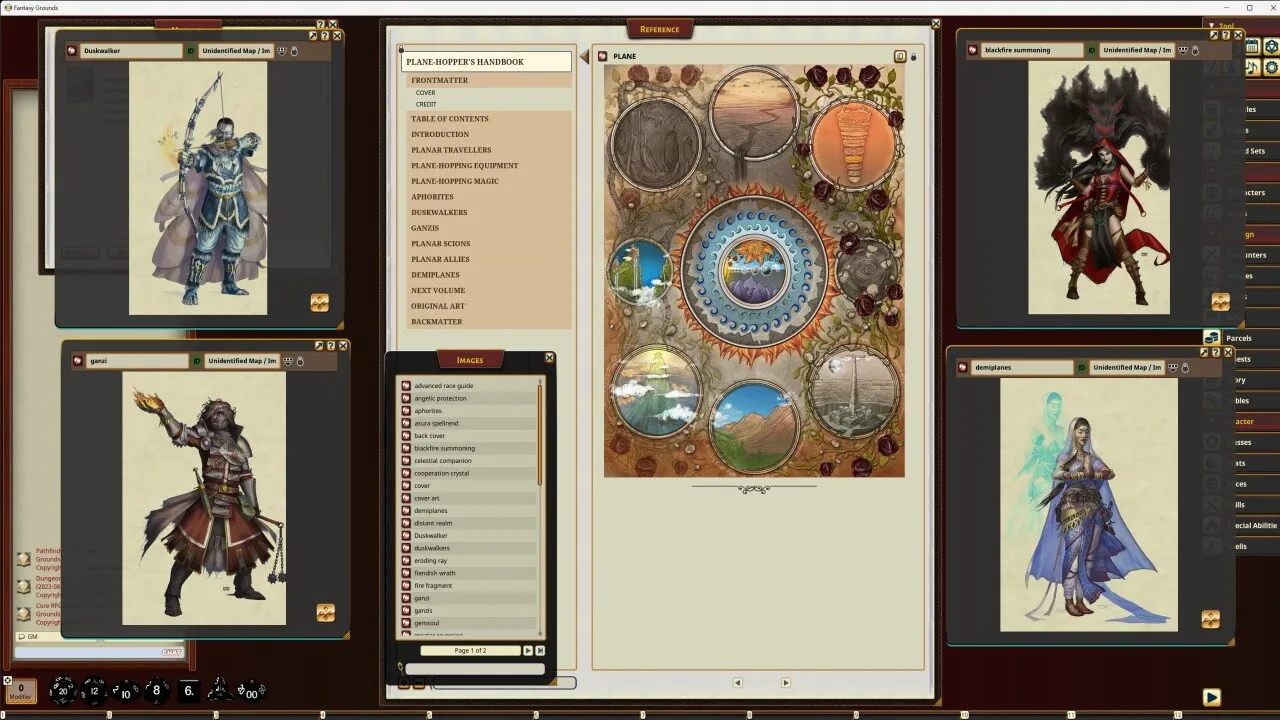The image size is (1280, 720).
Task: Open the calendar tool icon
Action: point(1253,45)
